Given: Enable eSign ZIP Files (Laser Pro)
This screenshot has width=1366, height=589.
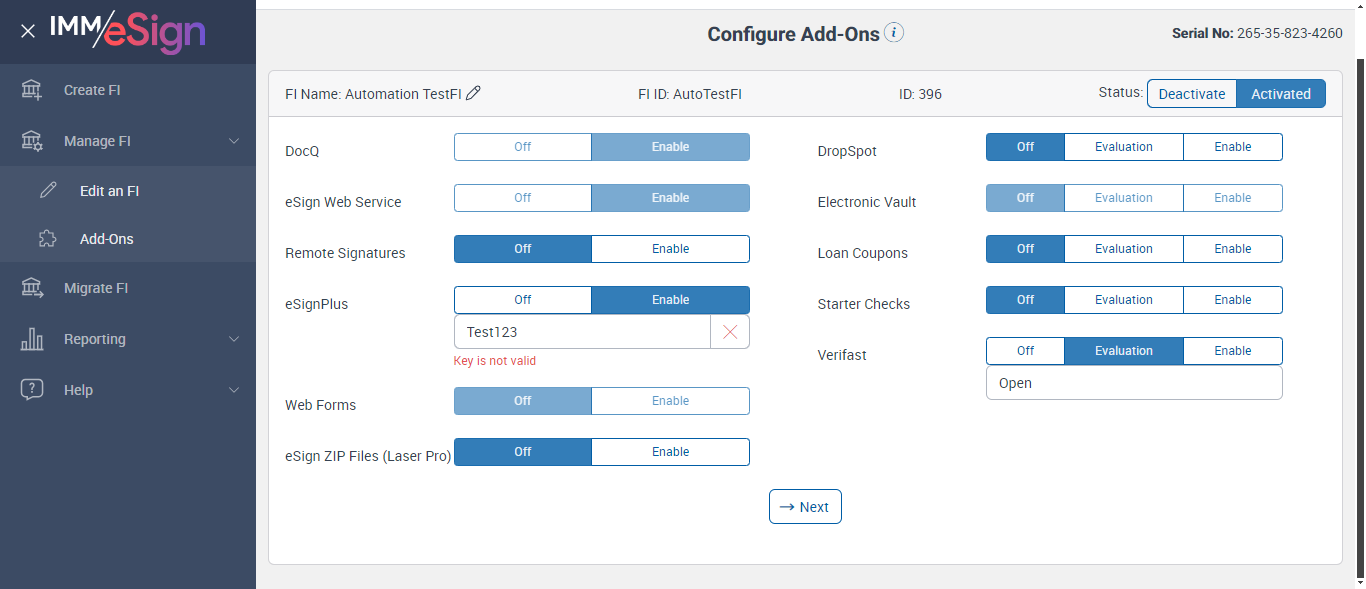Looking at the screenshot, I should [x=670, y=452].
